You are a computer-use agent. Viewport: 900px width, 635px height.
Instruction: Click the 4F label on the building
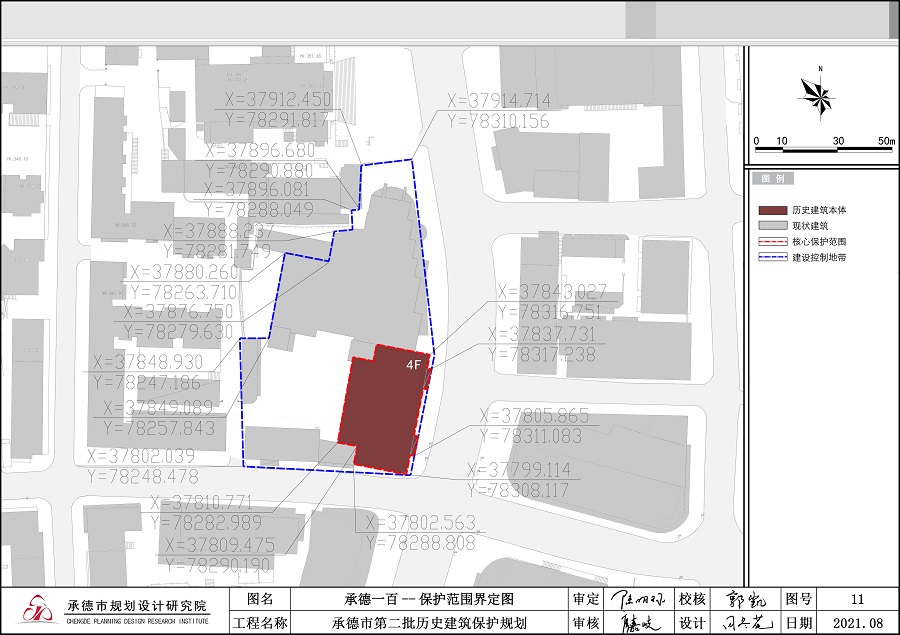(413, 366)
